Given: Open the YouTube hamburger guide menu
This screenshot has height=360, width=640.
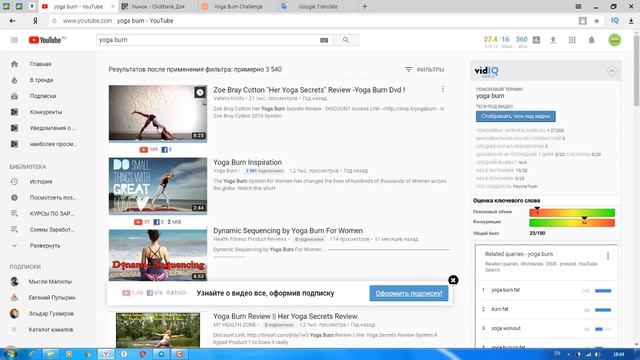Looking at the screenshot, I should (x=14, y=40).
